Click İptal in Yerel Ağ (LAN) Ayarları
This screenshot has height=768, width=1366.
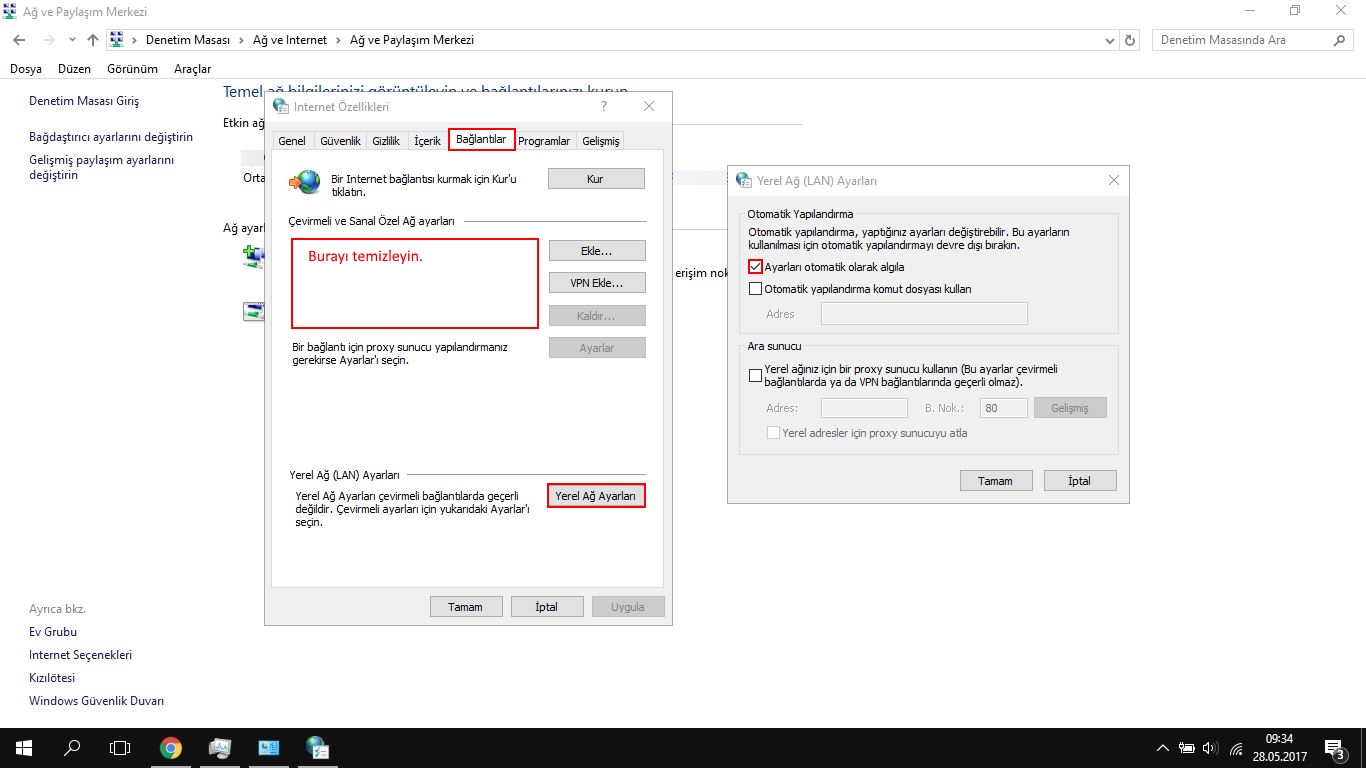point(1080,481)
